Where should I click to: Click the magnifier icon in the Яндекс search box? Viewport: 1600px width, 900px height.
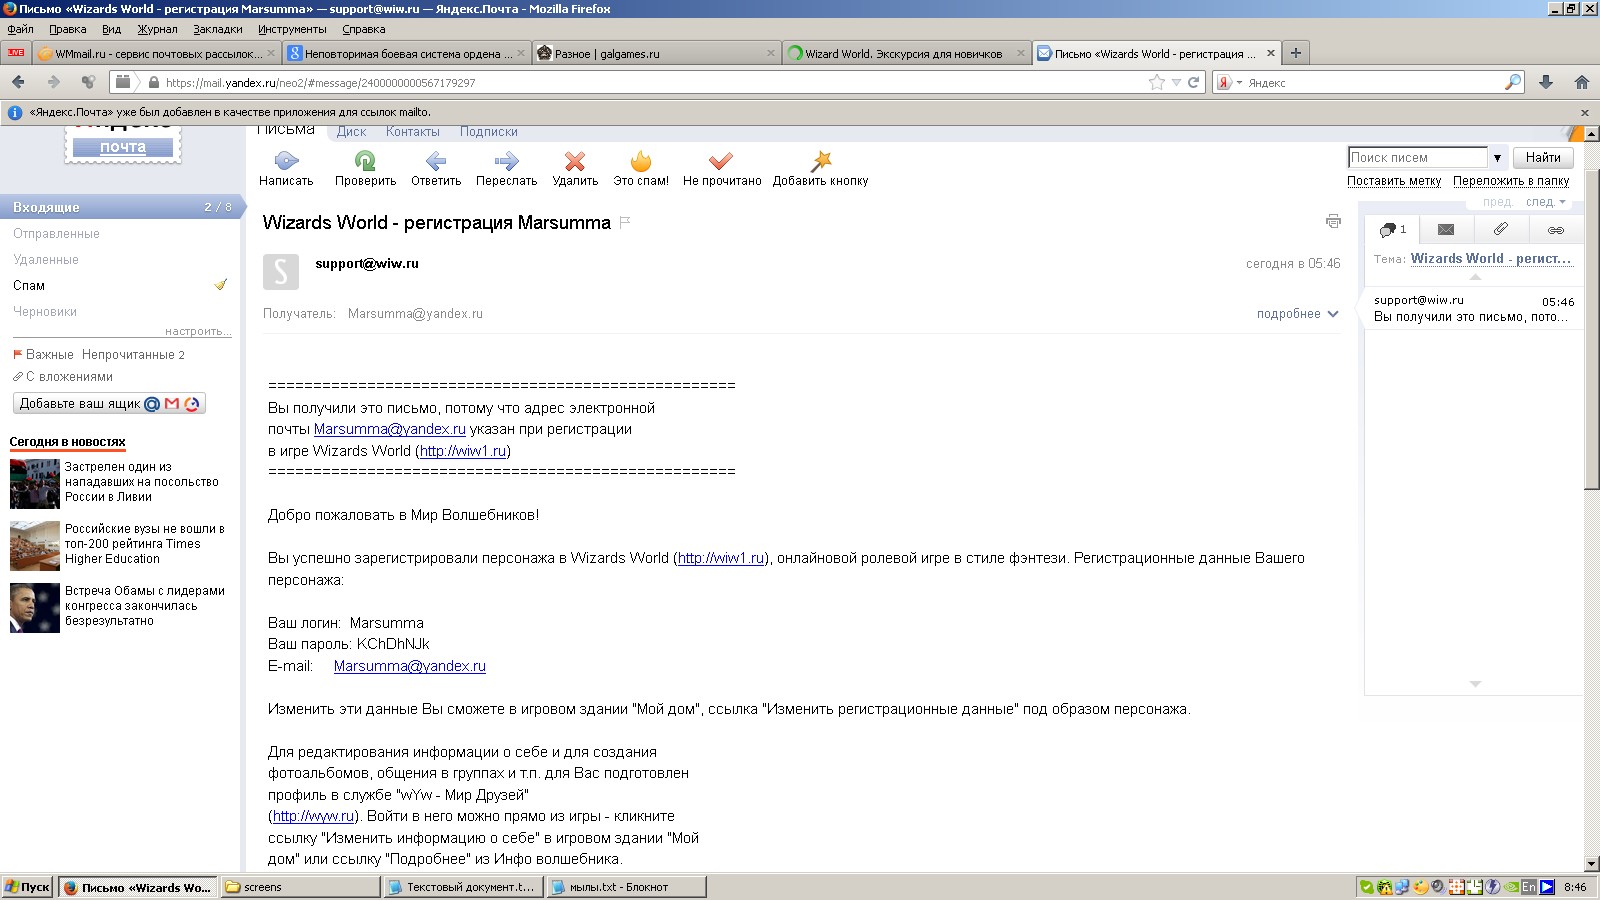coord(1513,82)
